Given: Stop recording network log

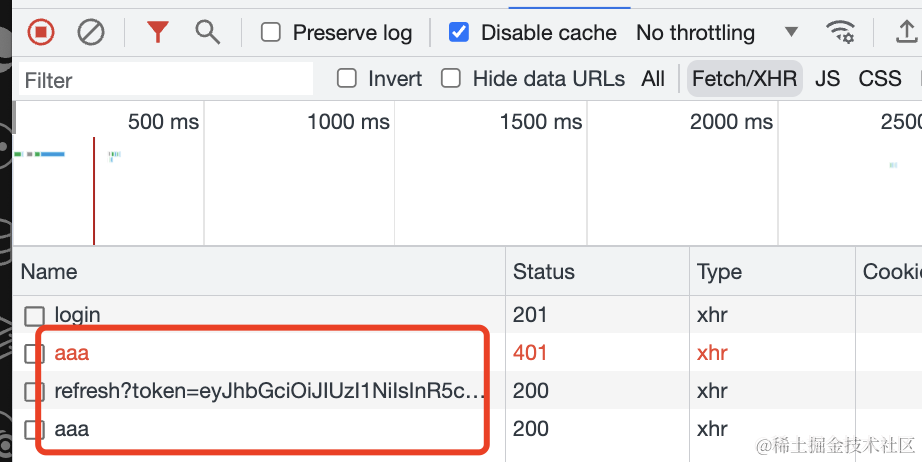Looking at the screenshot, I should click(41, 33).
